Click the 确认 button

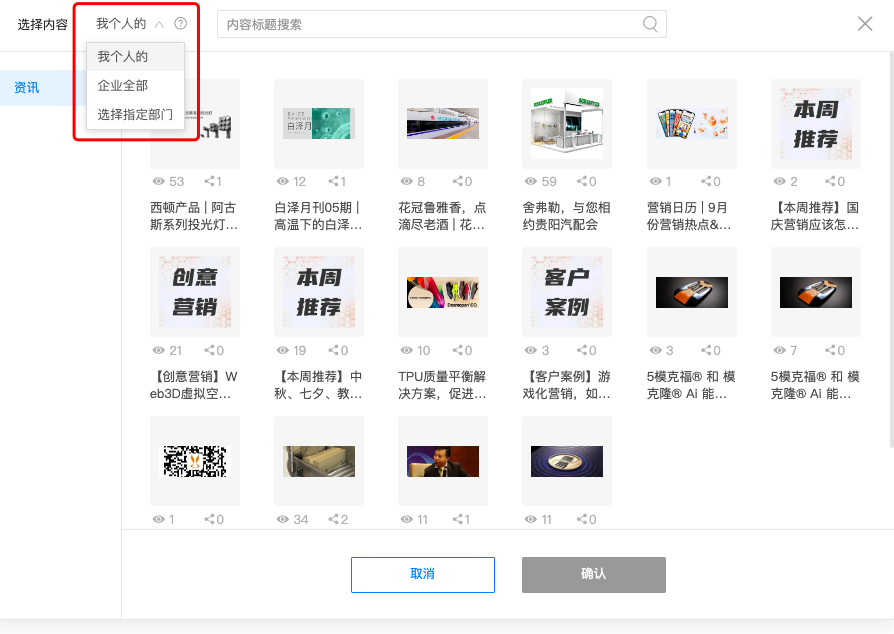(x=594, y=574)
